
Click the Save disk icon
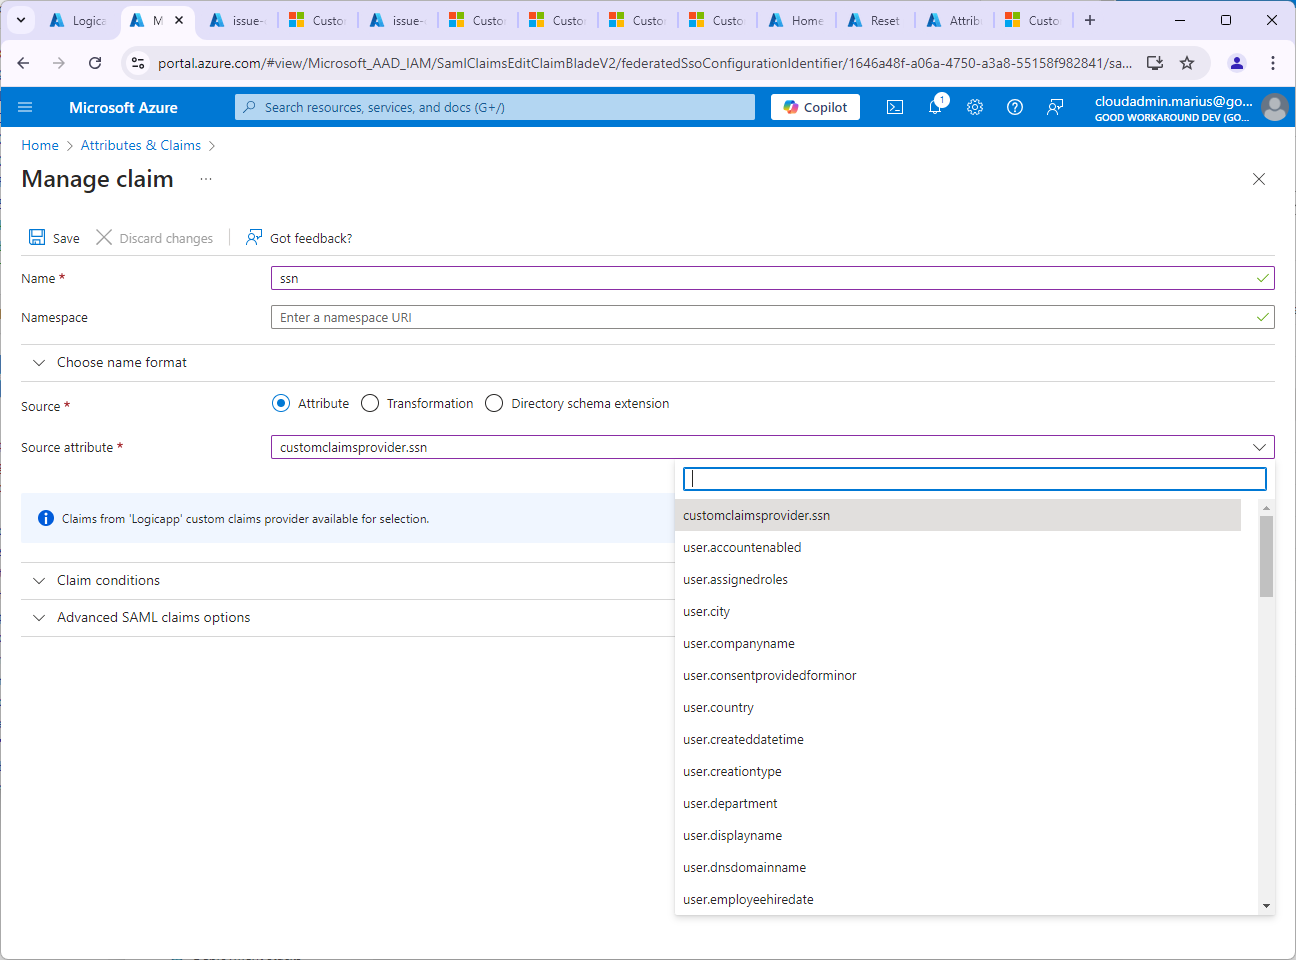[x=37, y=237]
